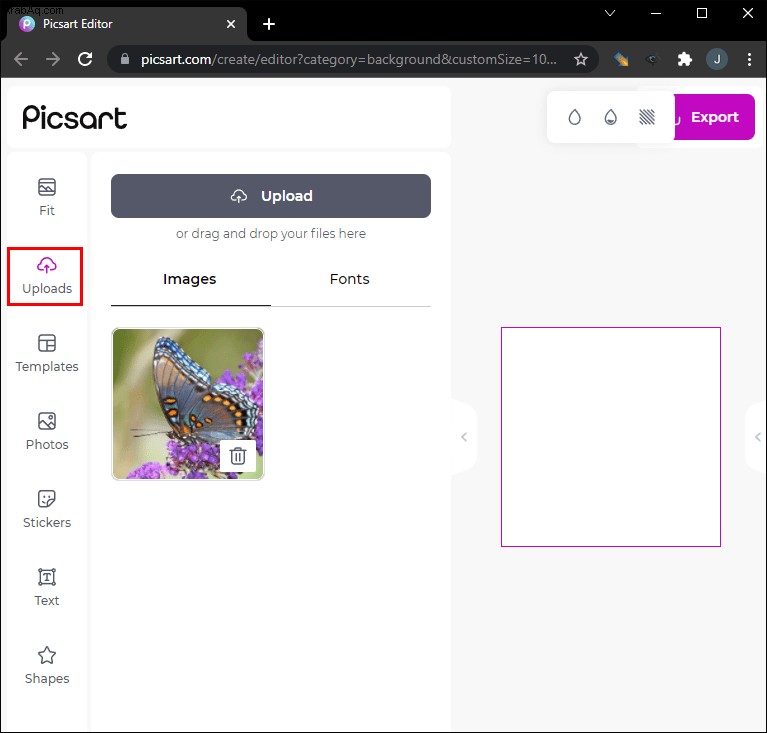This screenshot has width=767, height=733.
Task: View site security lock icon
Action: coord(125,59)
